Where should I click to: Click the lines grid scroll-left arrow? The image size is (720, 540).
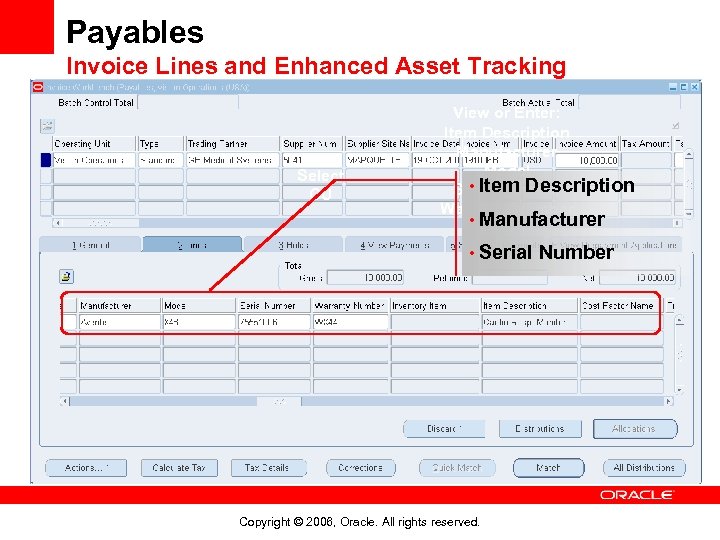click(65, 402)
